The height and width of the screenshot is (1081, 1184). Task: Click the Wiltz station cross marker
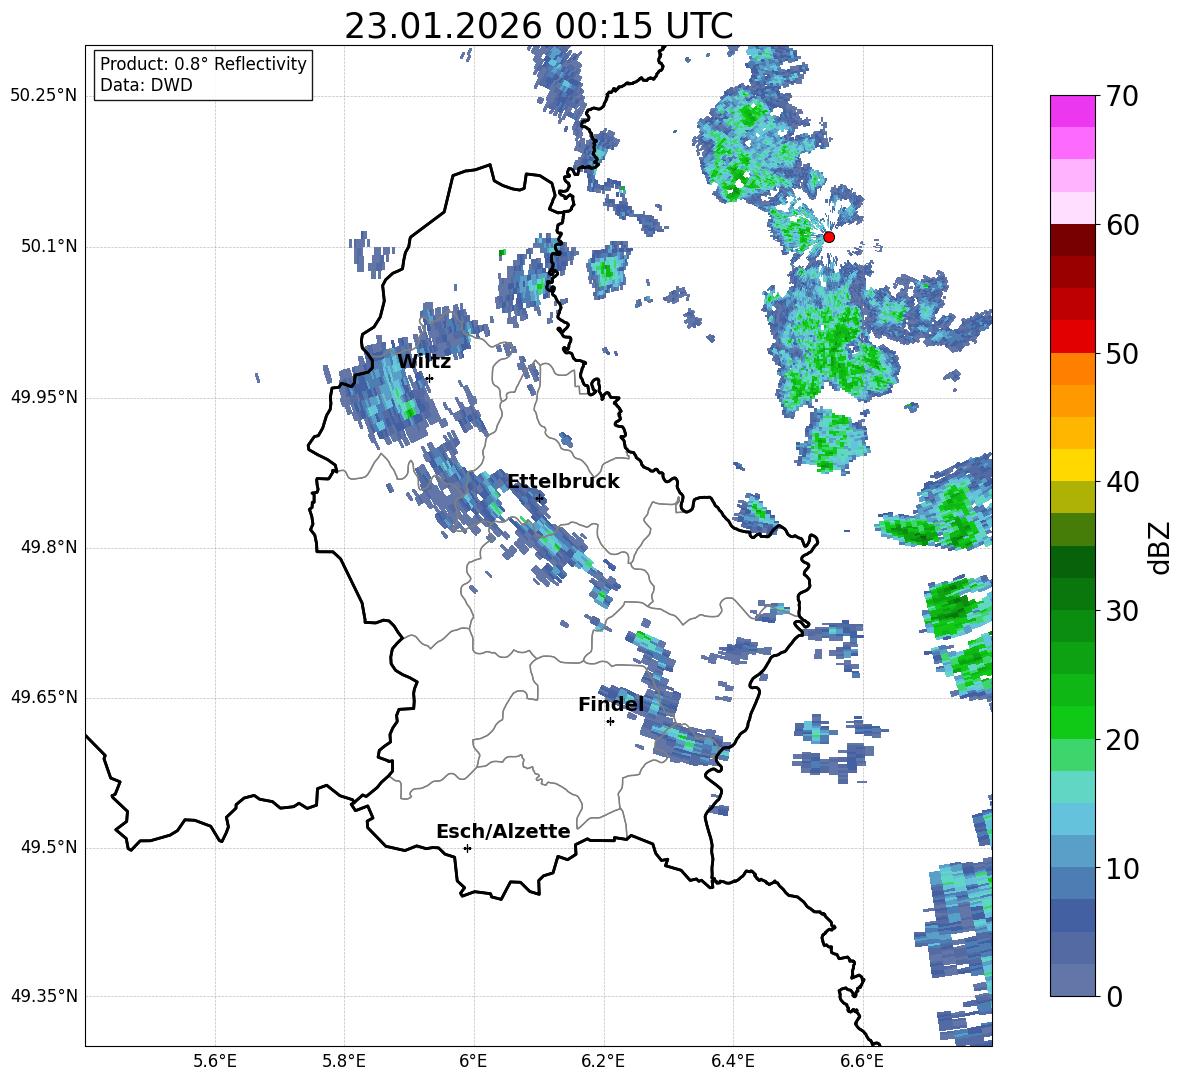click(430, 378)
